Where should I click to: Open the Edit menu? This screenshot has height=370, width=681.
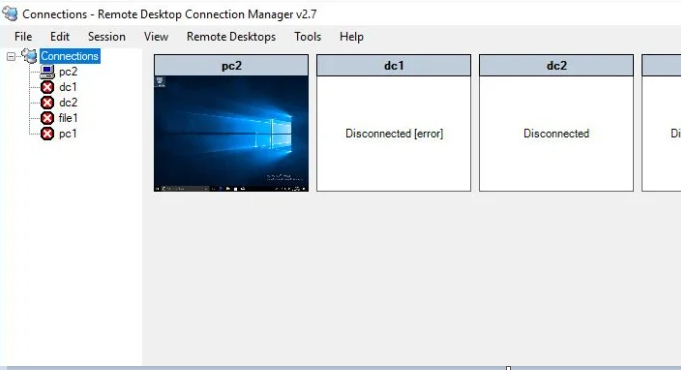(x=60, y=36)
